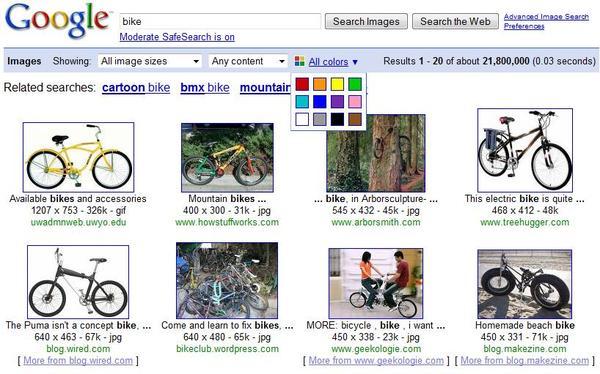Image resolution: width=600 pixels, height=374 pixels.
Task: Click the bmx bike related search
Action: click(205, 88)
